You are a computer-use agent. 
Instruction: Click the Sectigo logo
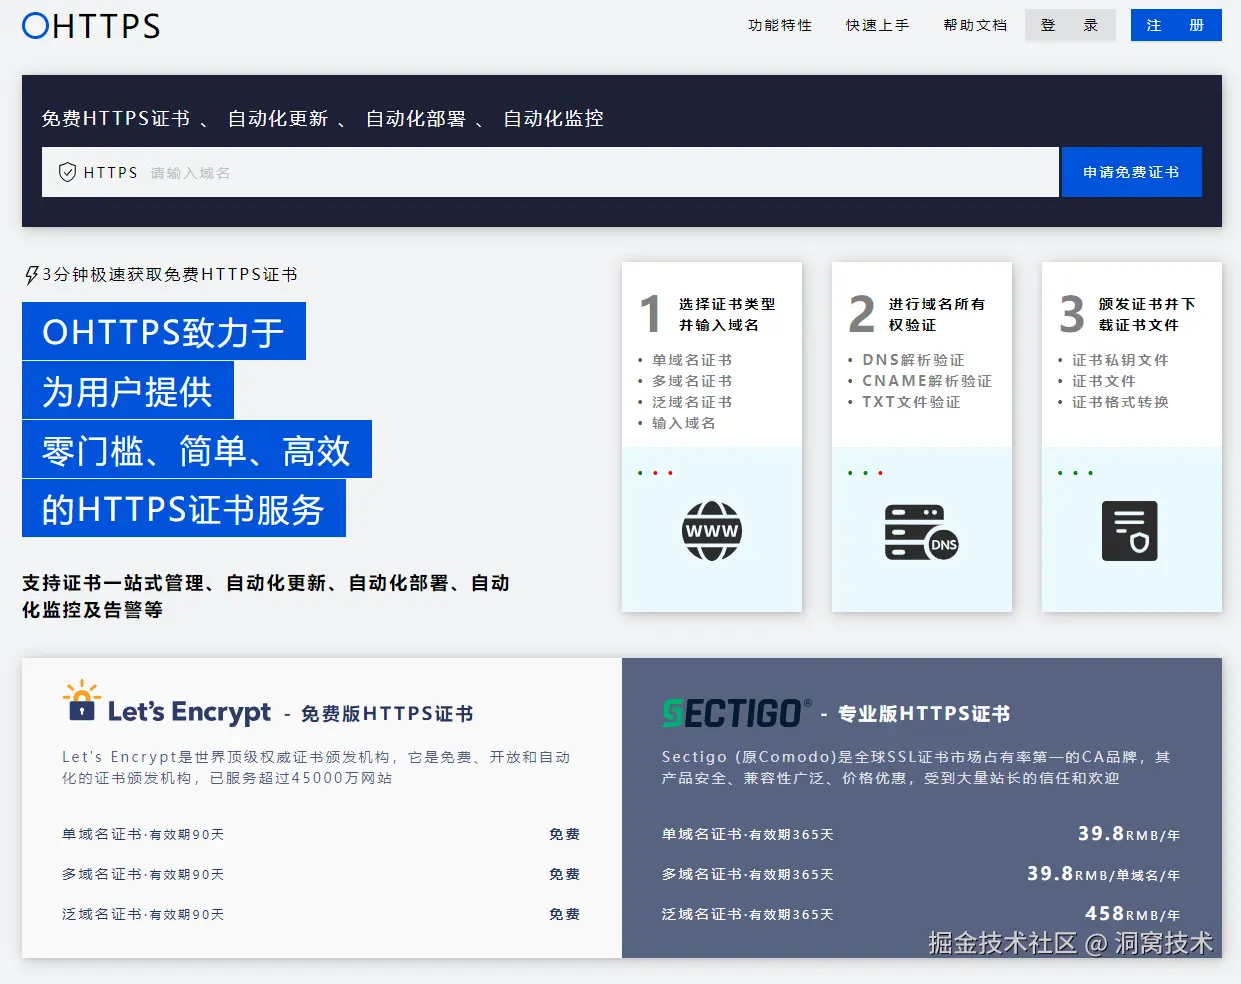736,713
